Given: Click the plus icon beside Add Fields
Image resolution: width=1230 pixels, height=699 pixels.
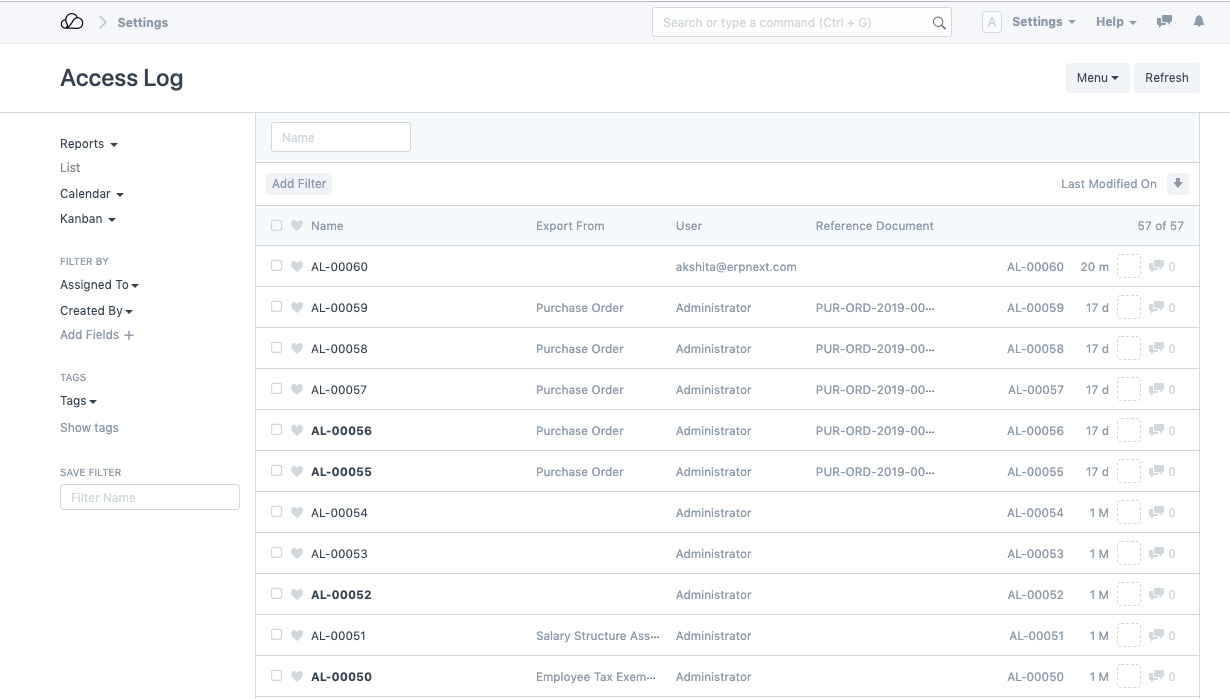Looking at the screenshot, I should [x=129, y=335].
